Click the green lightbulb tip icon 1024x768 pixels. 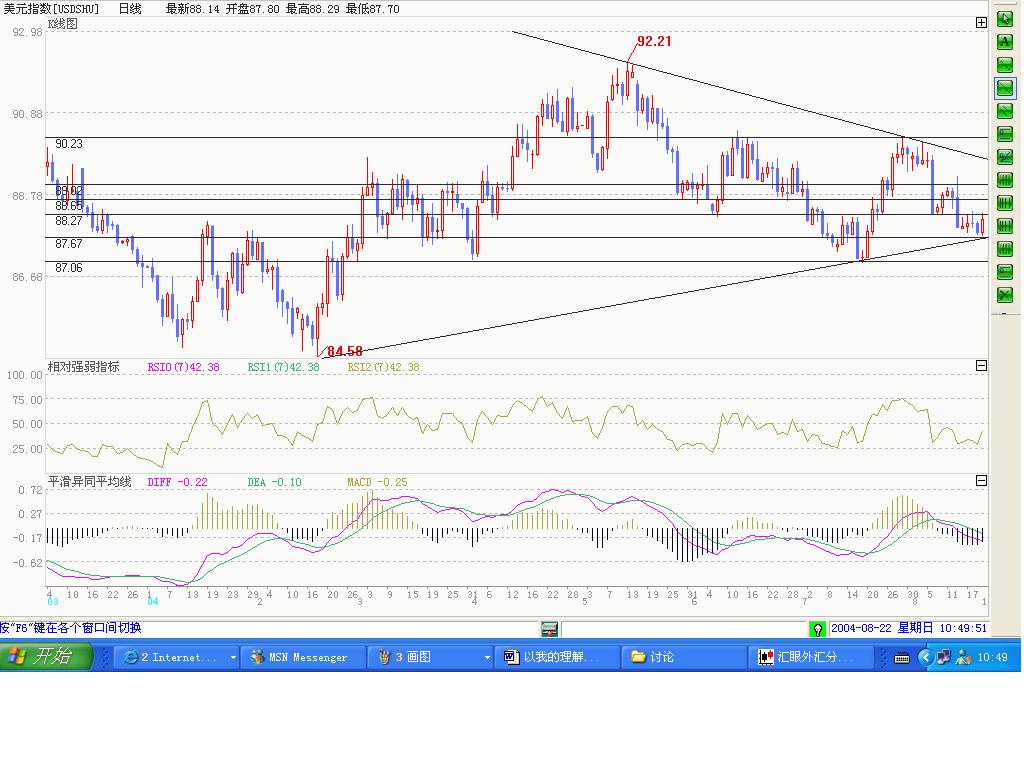click(817, 629)
